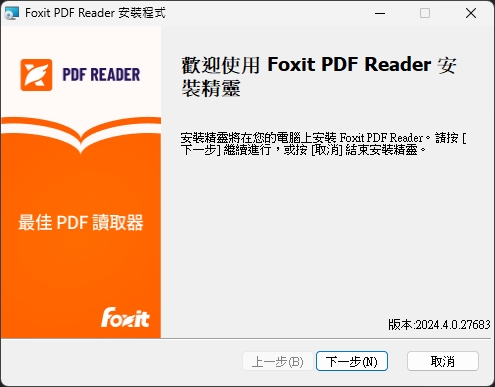Click the disabled 上一步(B) button

(x=278, y=361)
